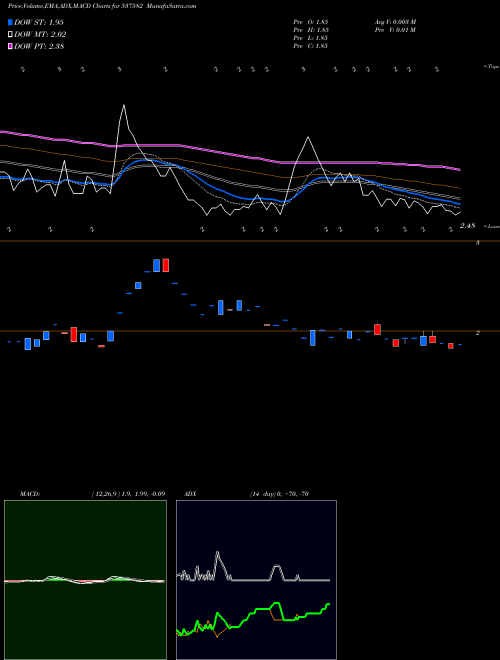Click the 'Pre H: 1.85' high value
Viewport: 500px width, 660px height.
click(311, 30)
